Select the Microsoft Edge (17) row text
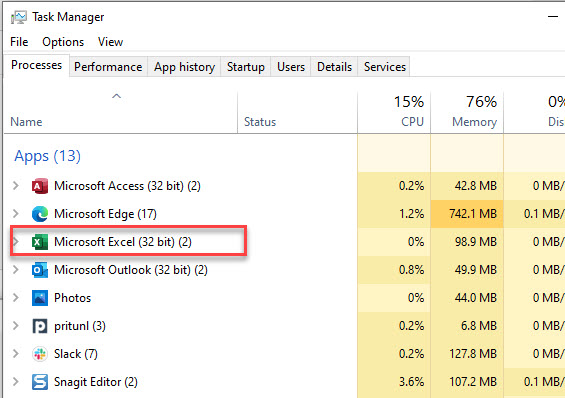 pos(105,214)
